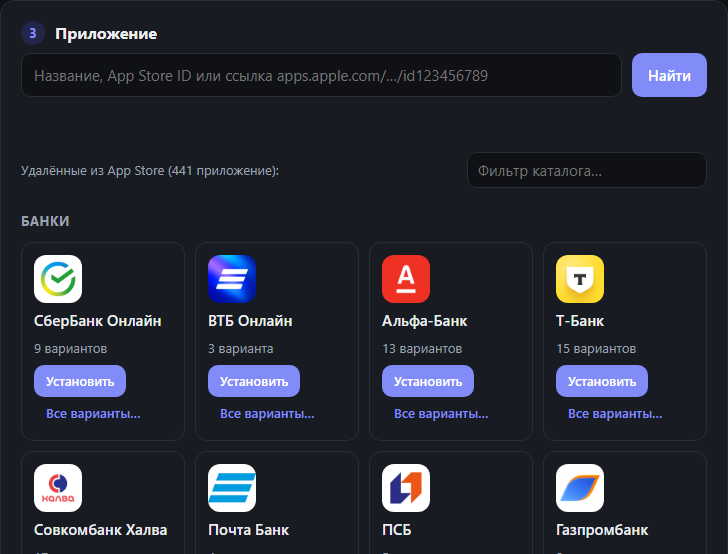Click the red Alfa-Bank app icon

point(406,279)
